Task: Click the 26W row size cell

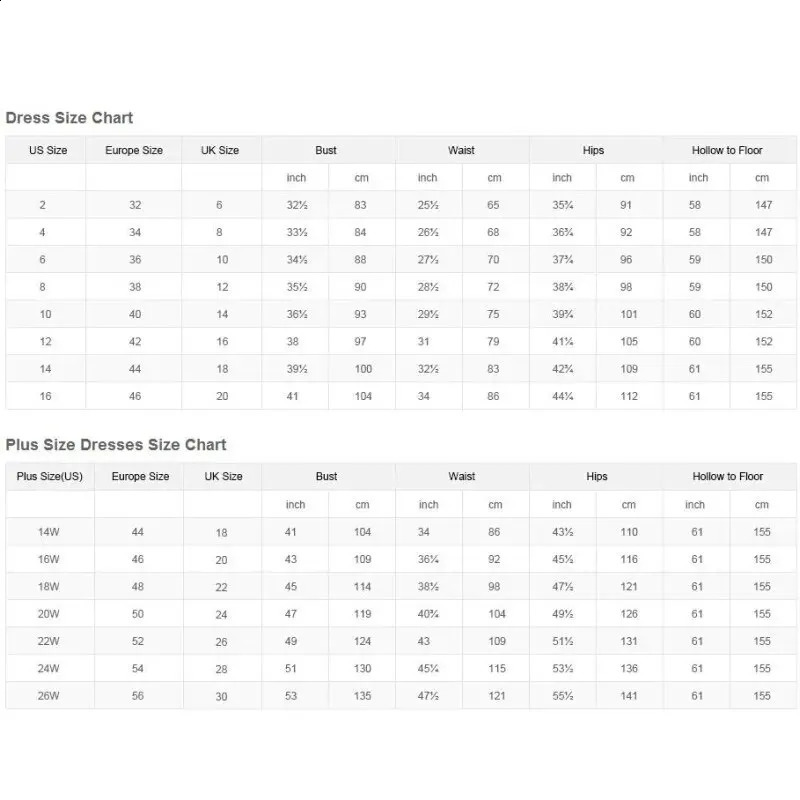Action: (x=48, y=696)
